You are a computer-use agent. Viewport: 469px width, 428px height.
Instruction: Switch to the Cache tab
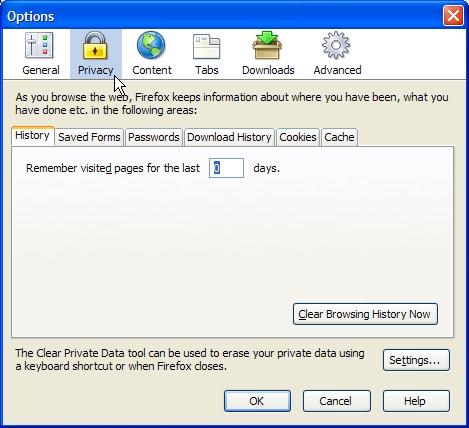tap(339, 137)
